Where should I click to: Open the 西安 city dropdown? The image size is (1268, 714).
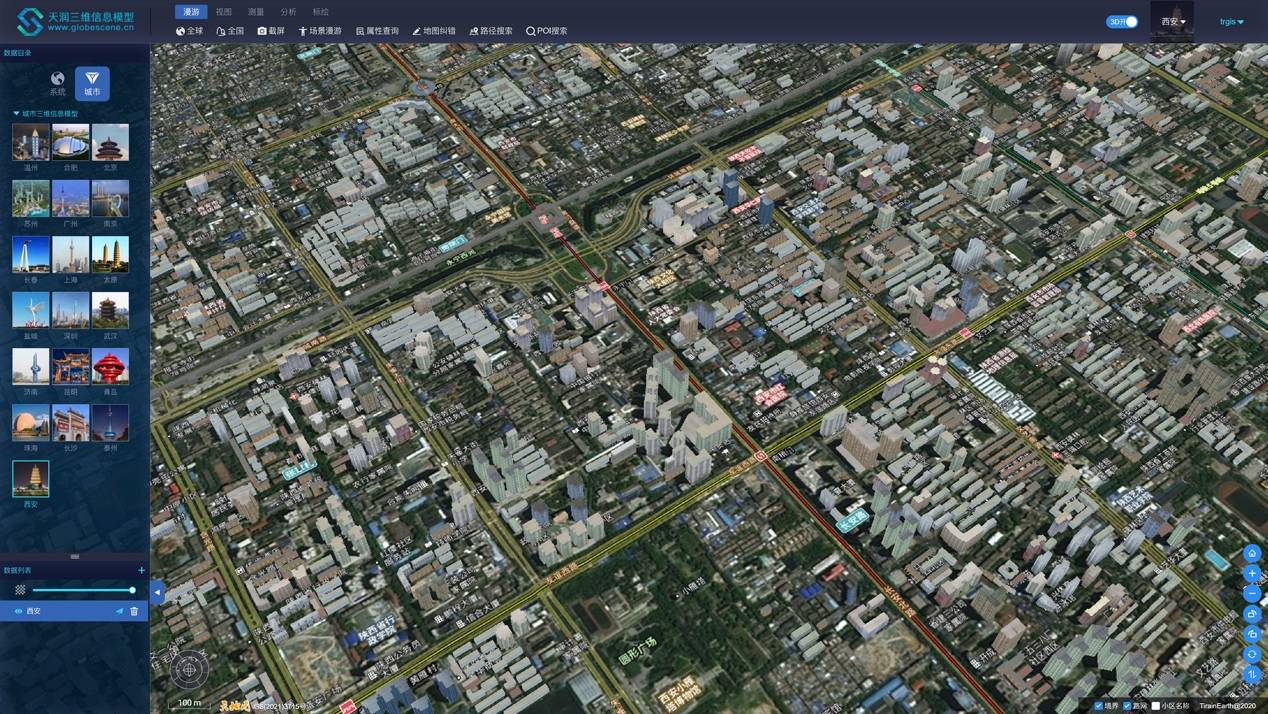click(x=1173, y=21)
